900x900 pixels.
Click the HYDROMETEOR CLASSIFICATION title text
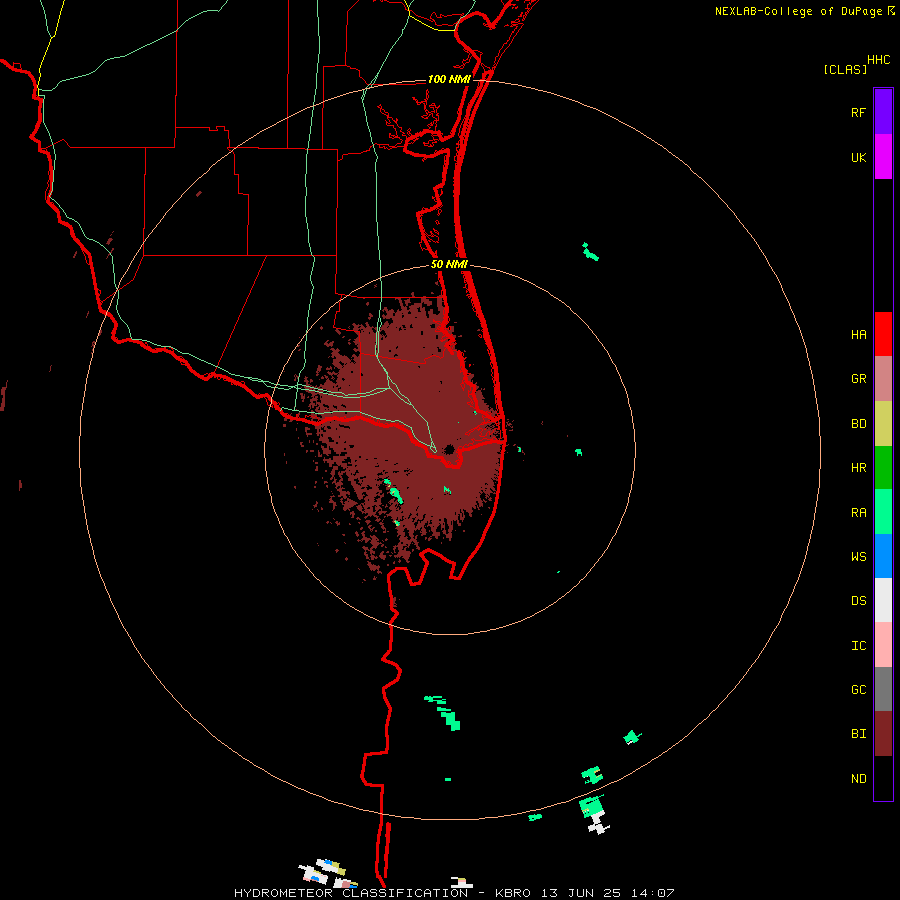(351, 893)
